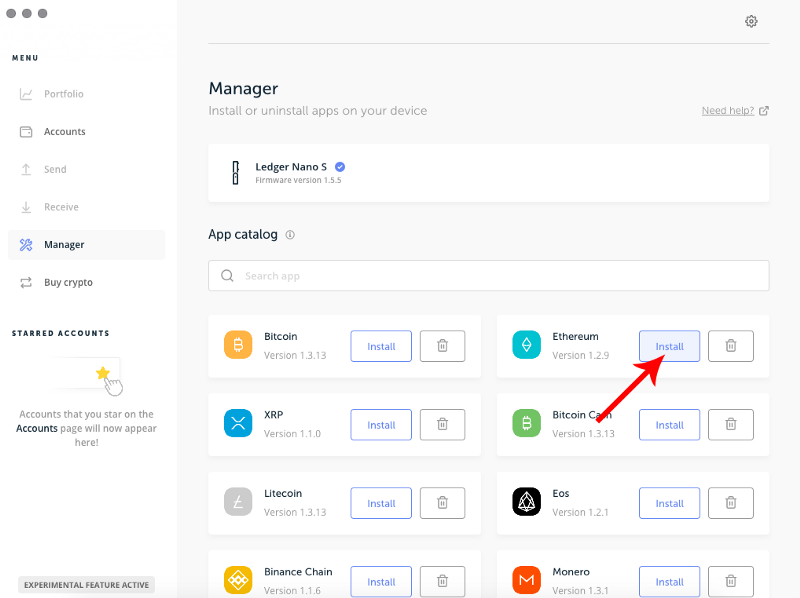This screenshot has height=598, width=800.
Task: Uninstall Binance Chain using the trash icon
Action: (x=442, y=582)
